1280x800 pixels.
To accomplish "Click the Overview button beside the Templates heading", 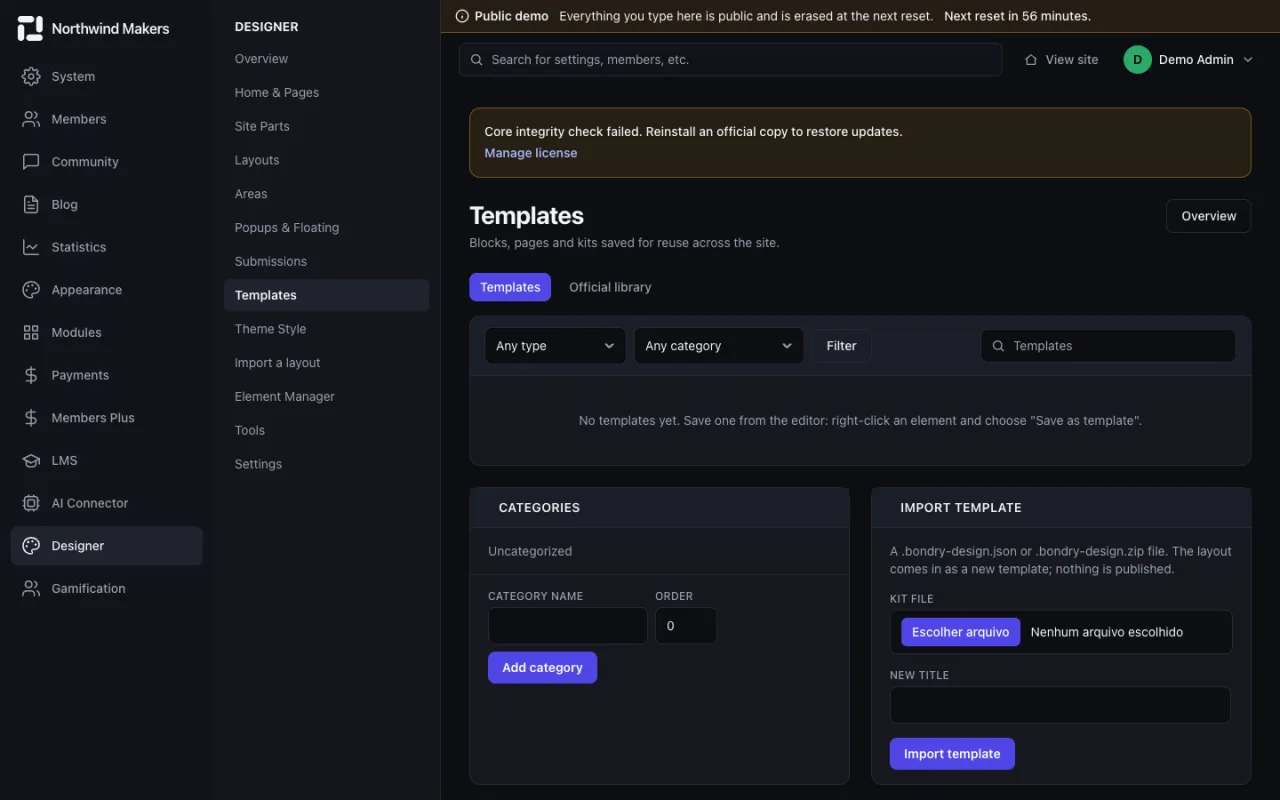I will 1209,216.
